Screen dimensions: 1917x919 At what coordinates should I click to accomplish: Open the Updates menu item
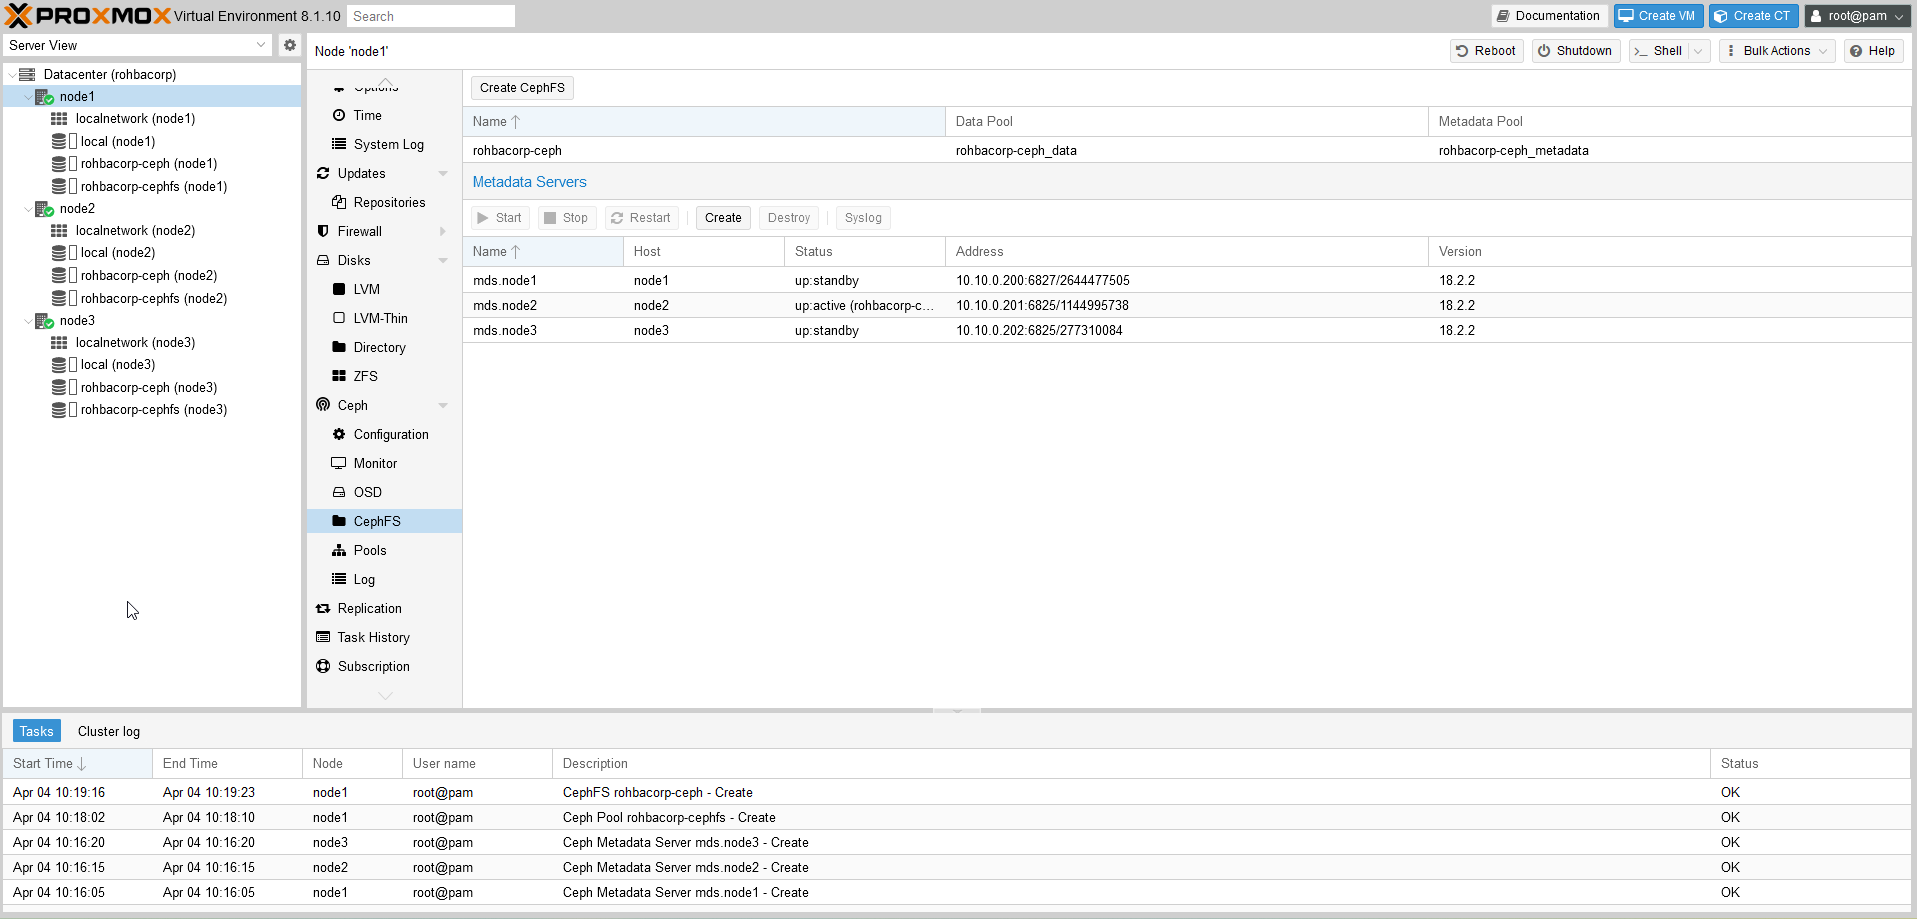click(384, 173)
